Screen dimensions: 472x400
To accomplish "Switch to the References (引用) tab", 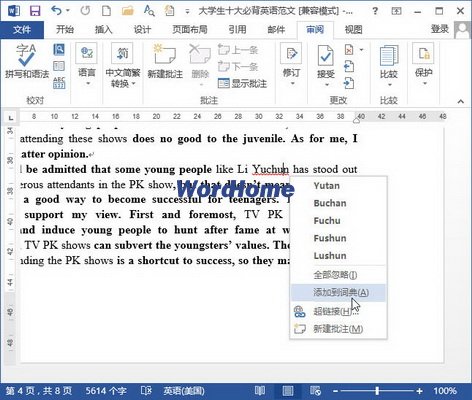I will click(x=237, y=30).
